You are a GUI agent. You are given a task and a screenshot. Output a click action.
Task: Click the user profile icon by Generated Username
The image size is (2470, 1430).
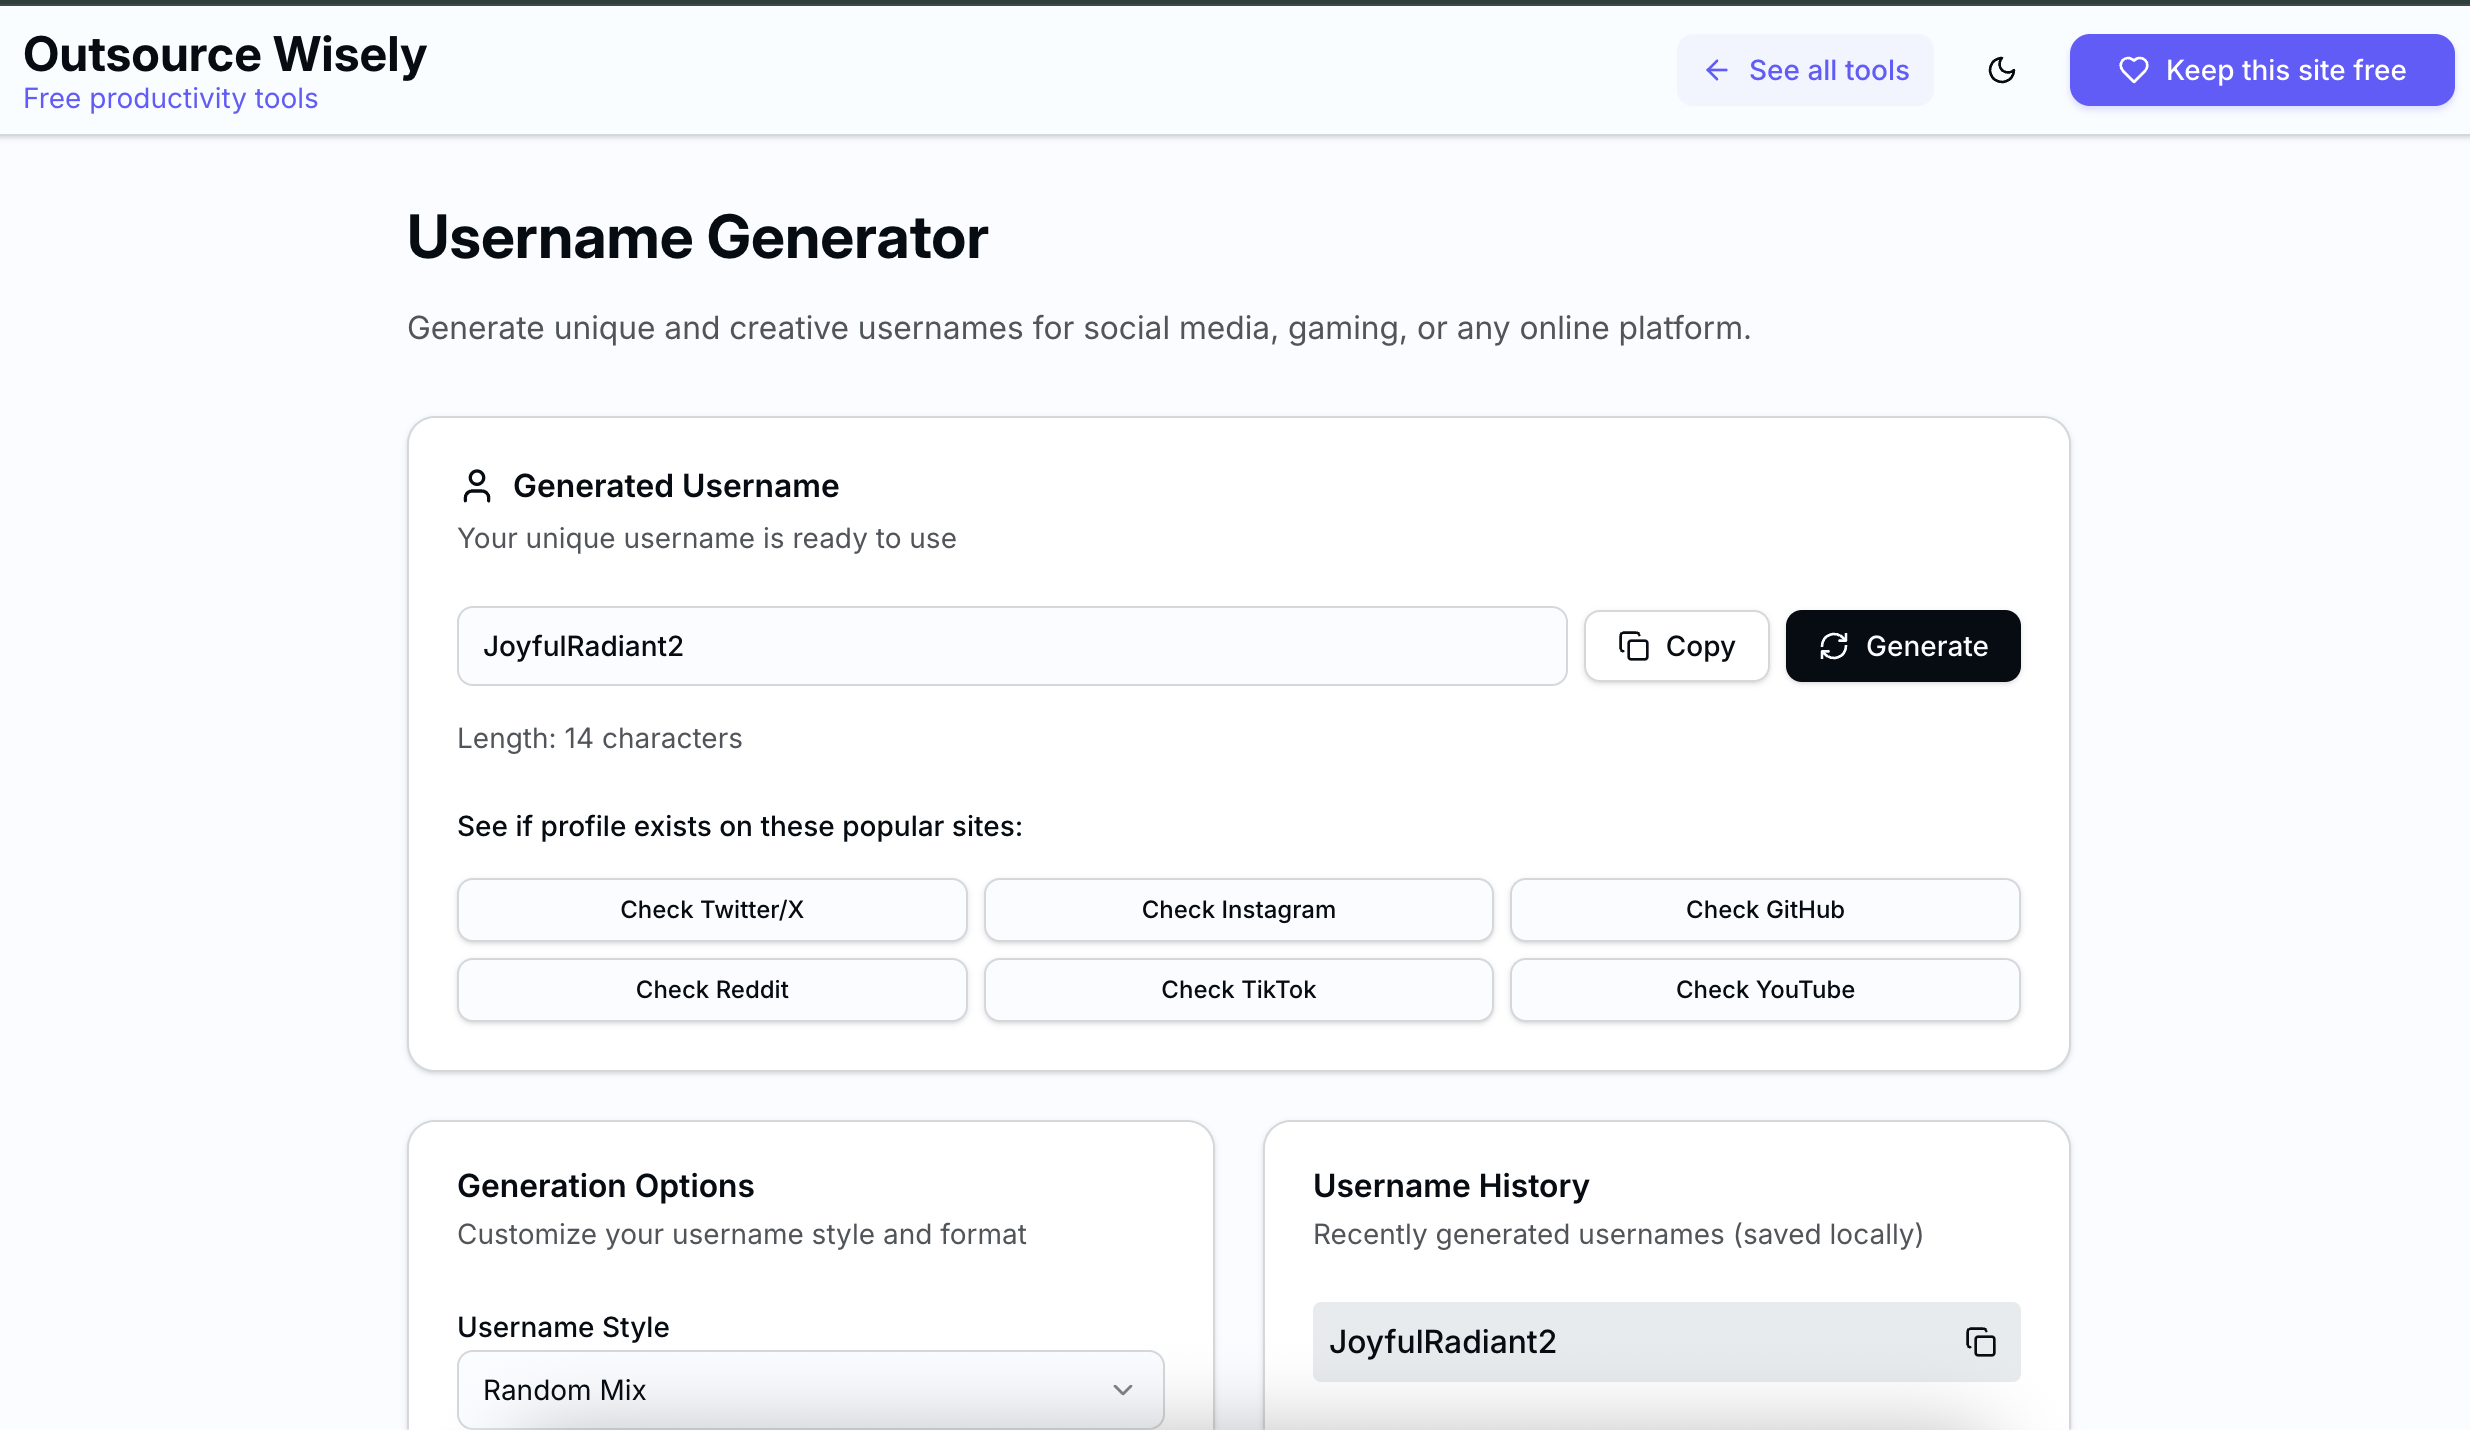pyautogui.click(x=477, y=486)
